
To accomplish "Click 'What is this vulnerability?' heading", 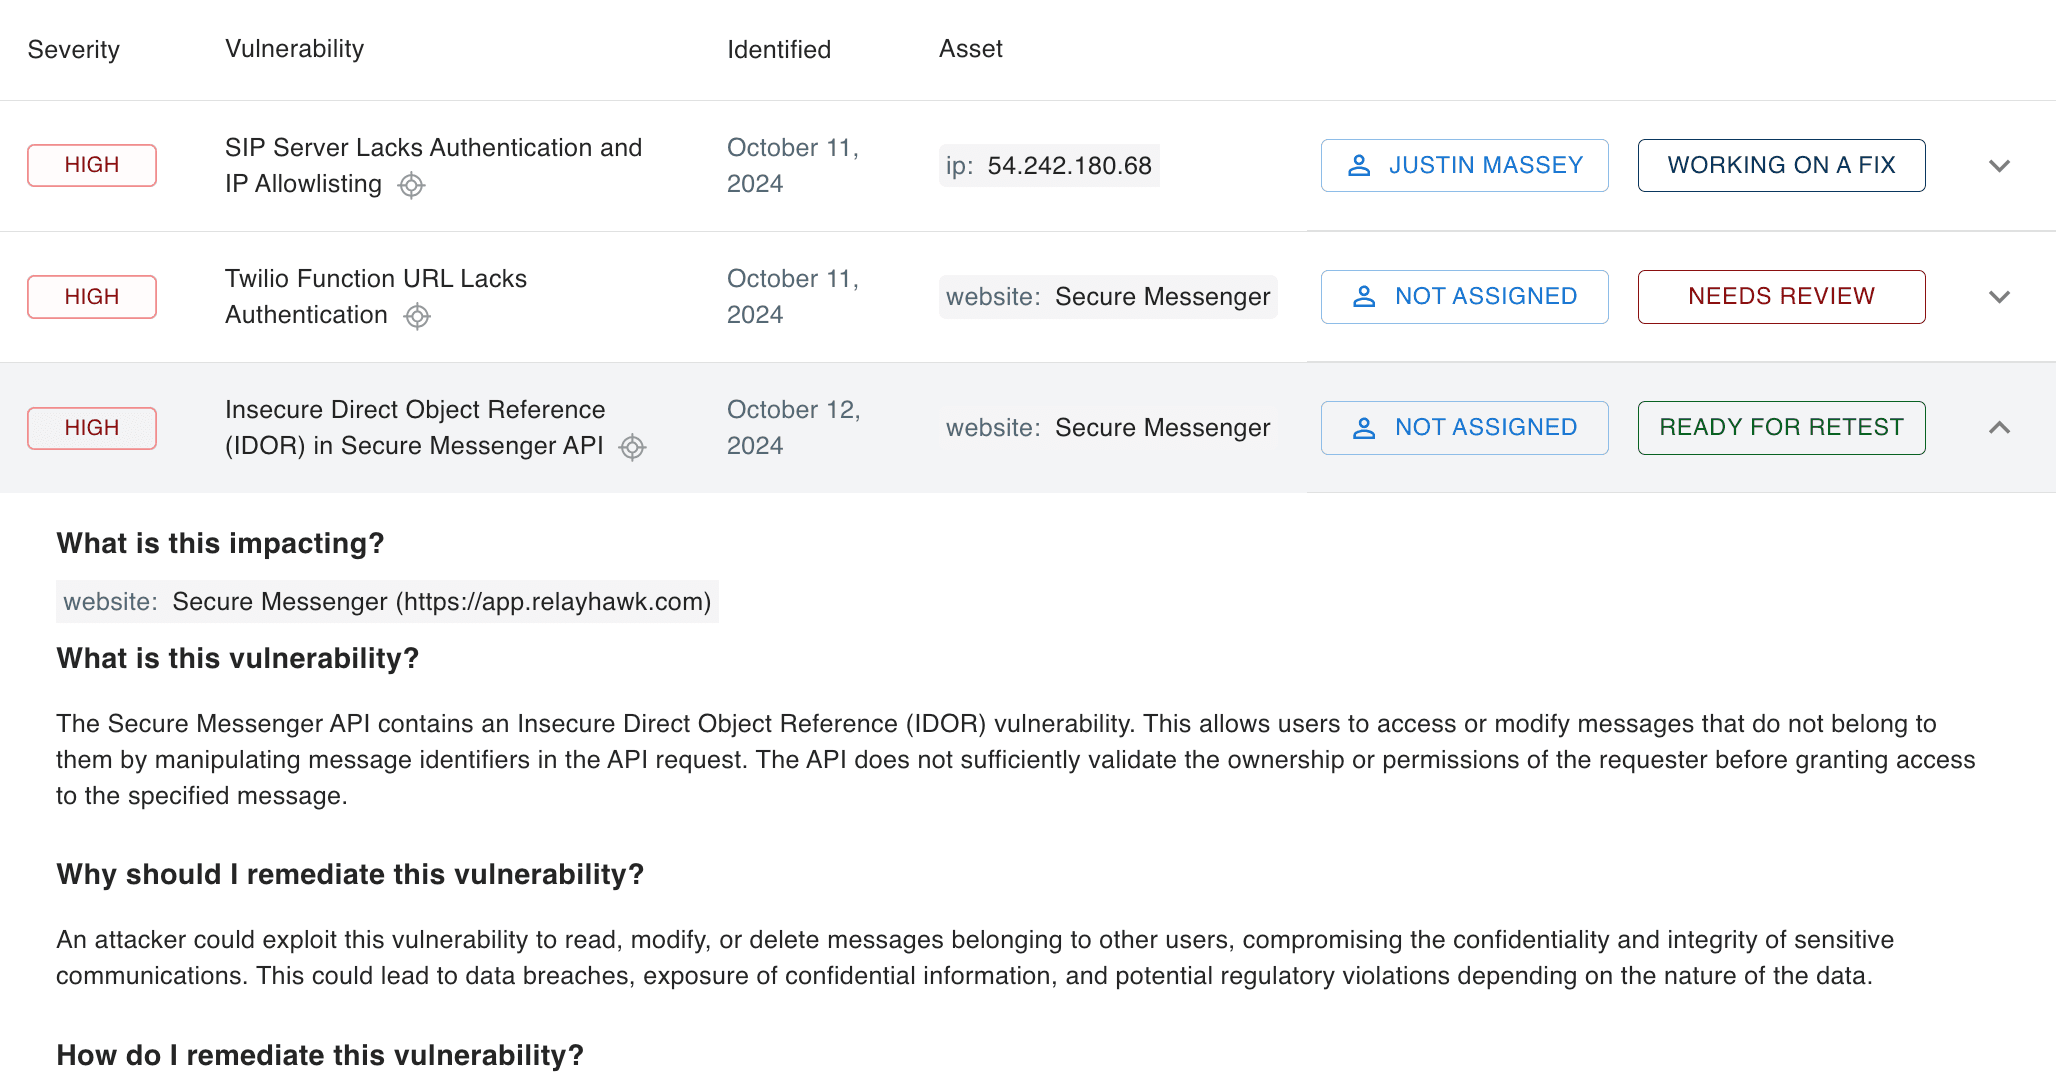I will click(237, 658).
